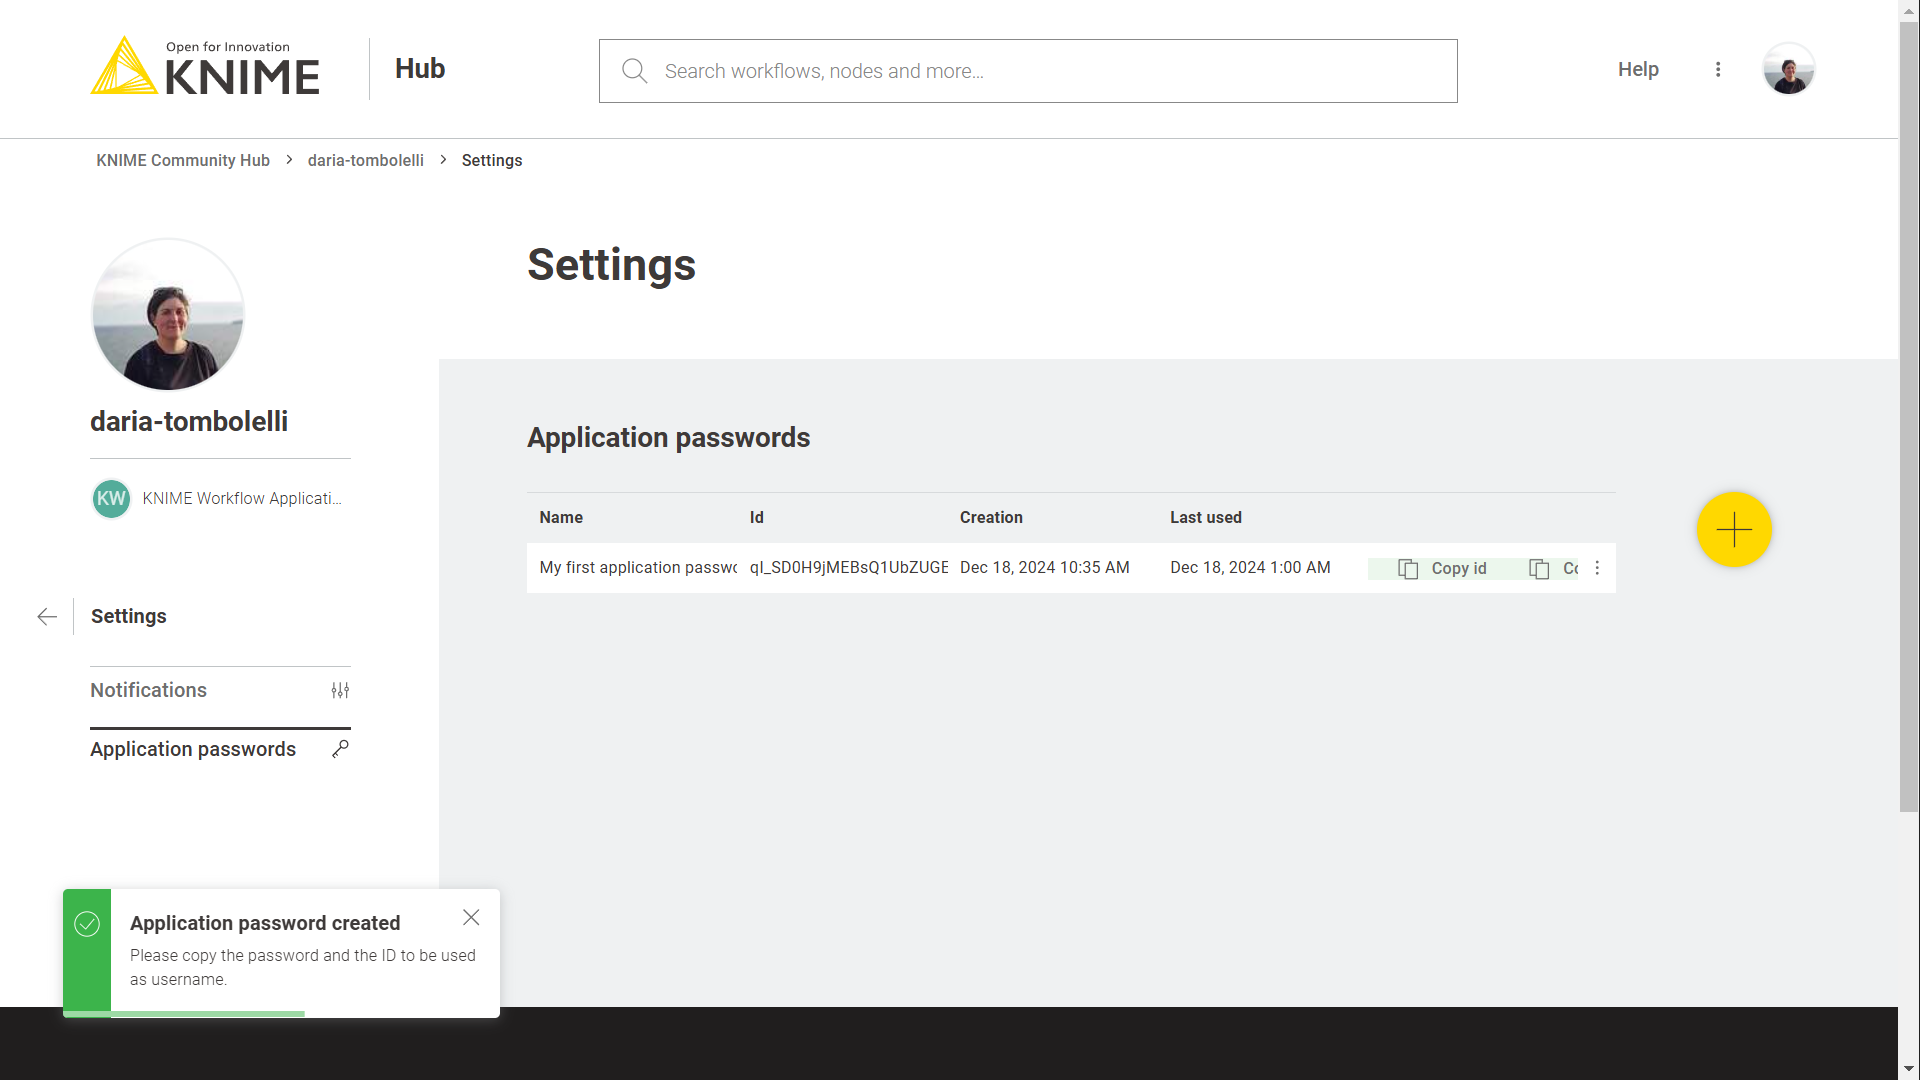Open password row three-dot options menu

coord(1597,568)
